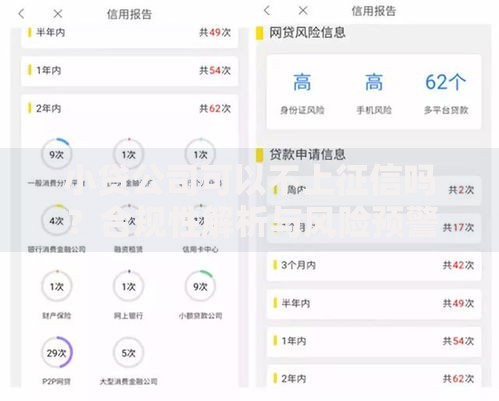Open the right-side 半年内 共49次 row
499x401 pixels.
tap(374, 304)
